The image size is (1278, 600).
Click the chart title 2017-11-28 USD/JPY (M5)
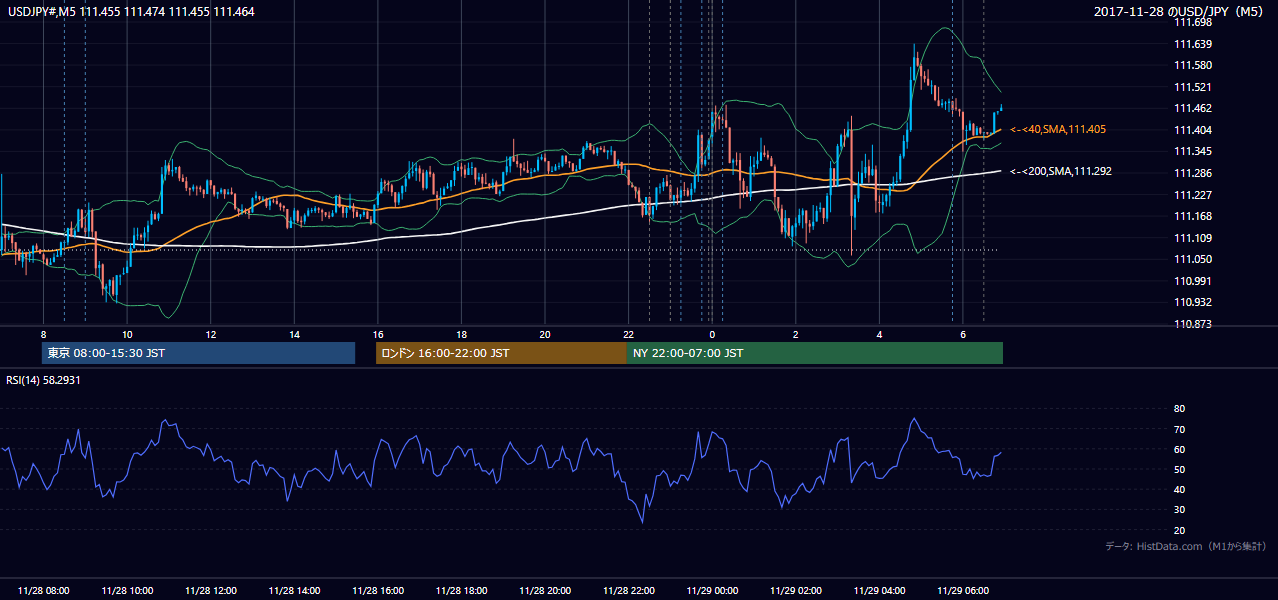tap(1179, 11)
